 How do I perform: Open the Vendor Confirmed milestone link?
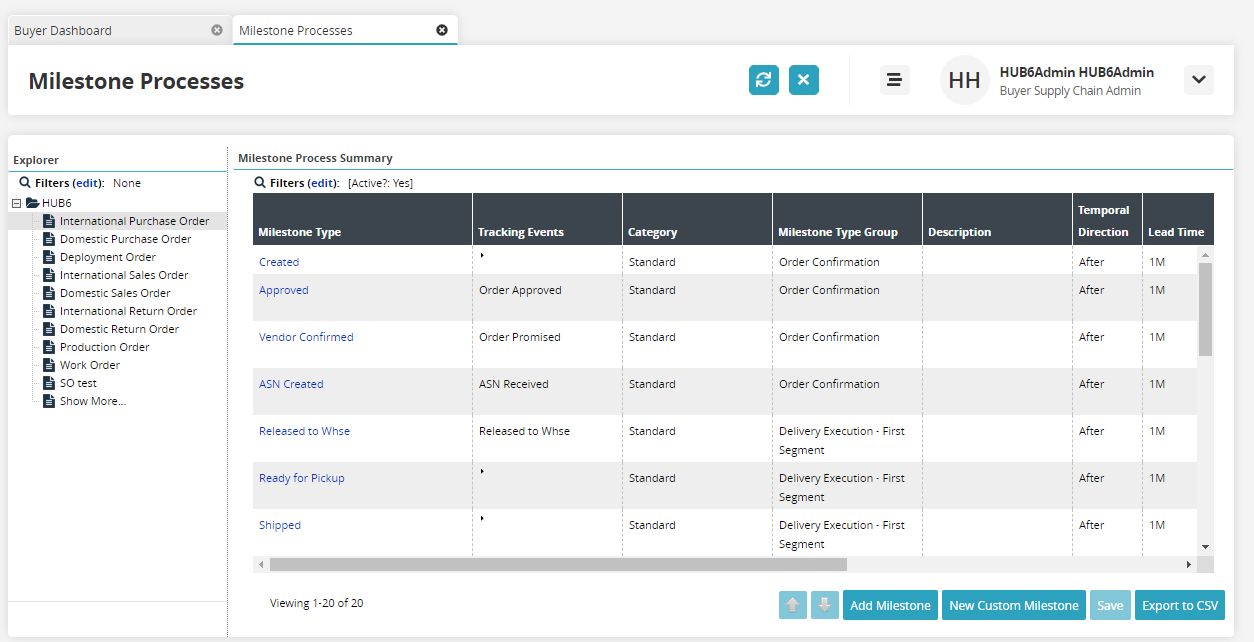pos(306,337)
